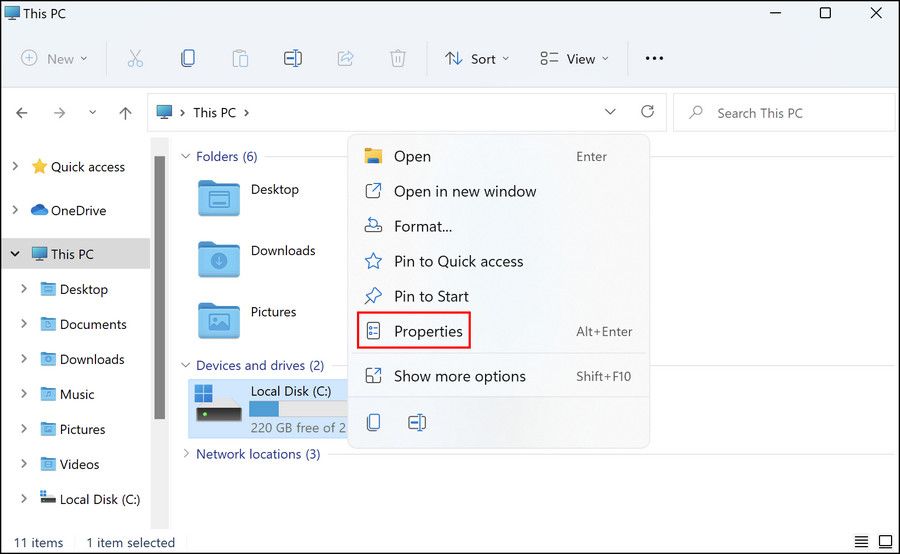Image resolution: width=900 pixels, height=554 pixels.
Task: Click the Search This PC field
Action: click(784, 113)
